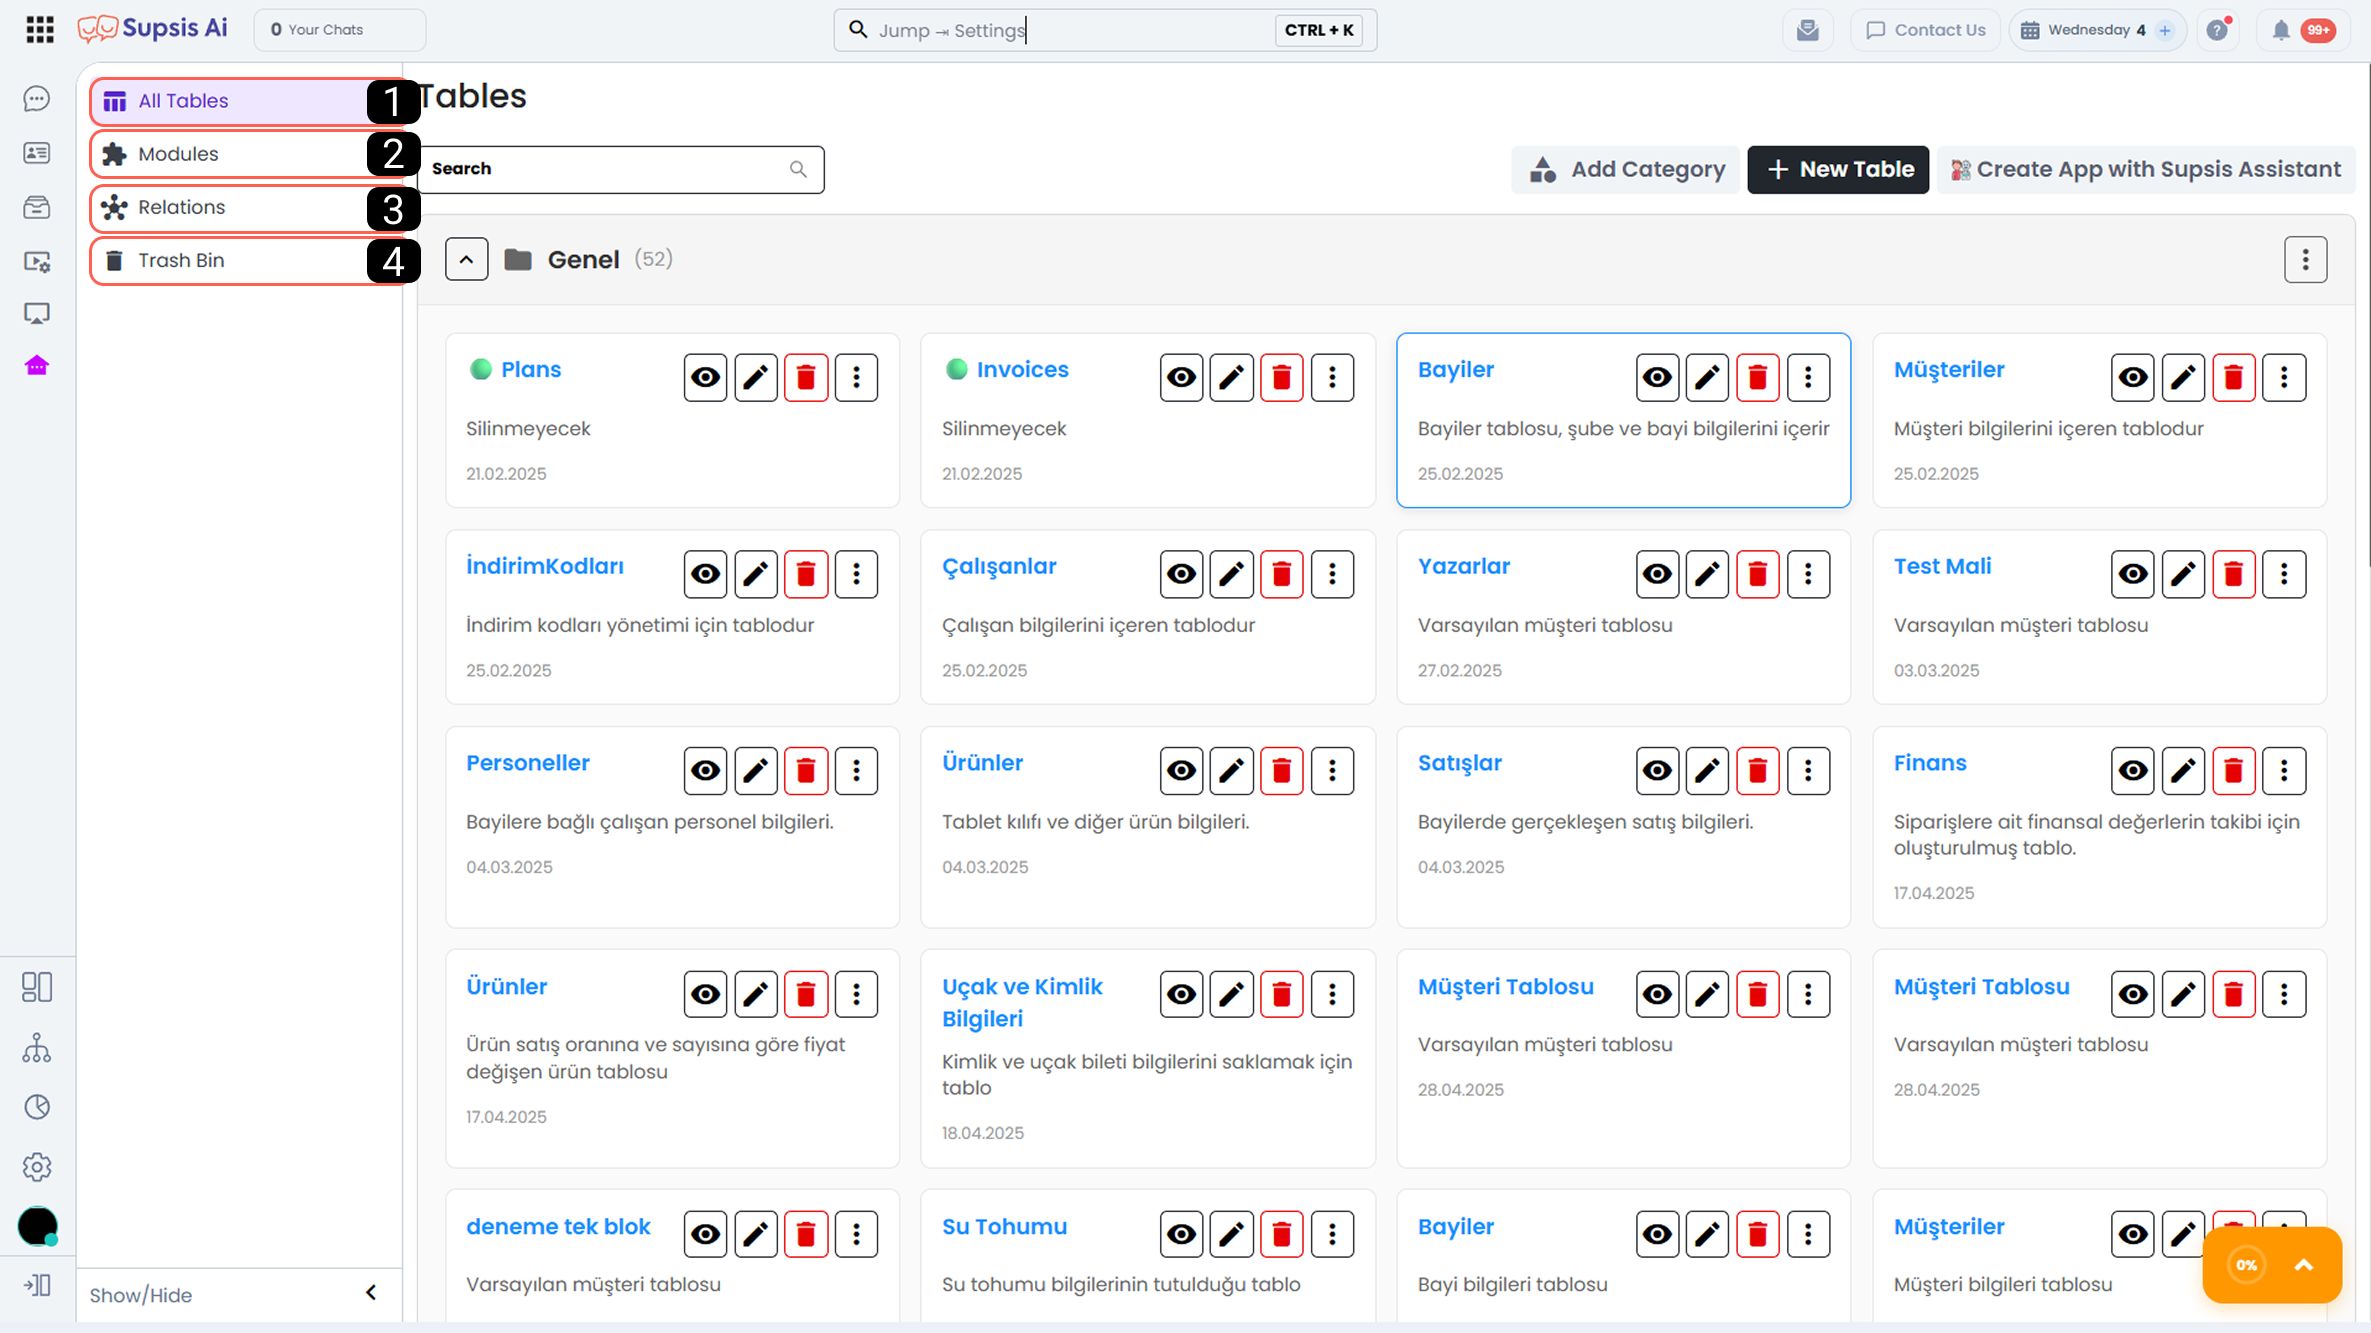
Task: Toggle view eye for Ürünler tablet kılıfı table
Action: [1181, 771]
